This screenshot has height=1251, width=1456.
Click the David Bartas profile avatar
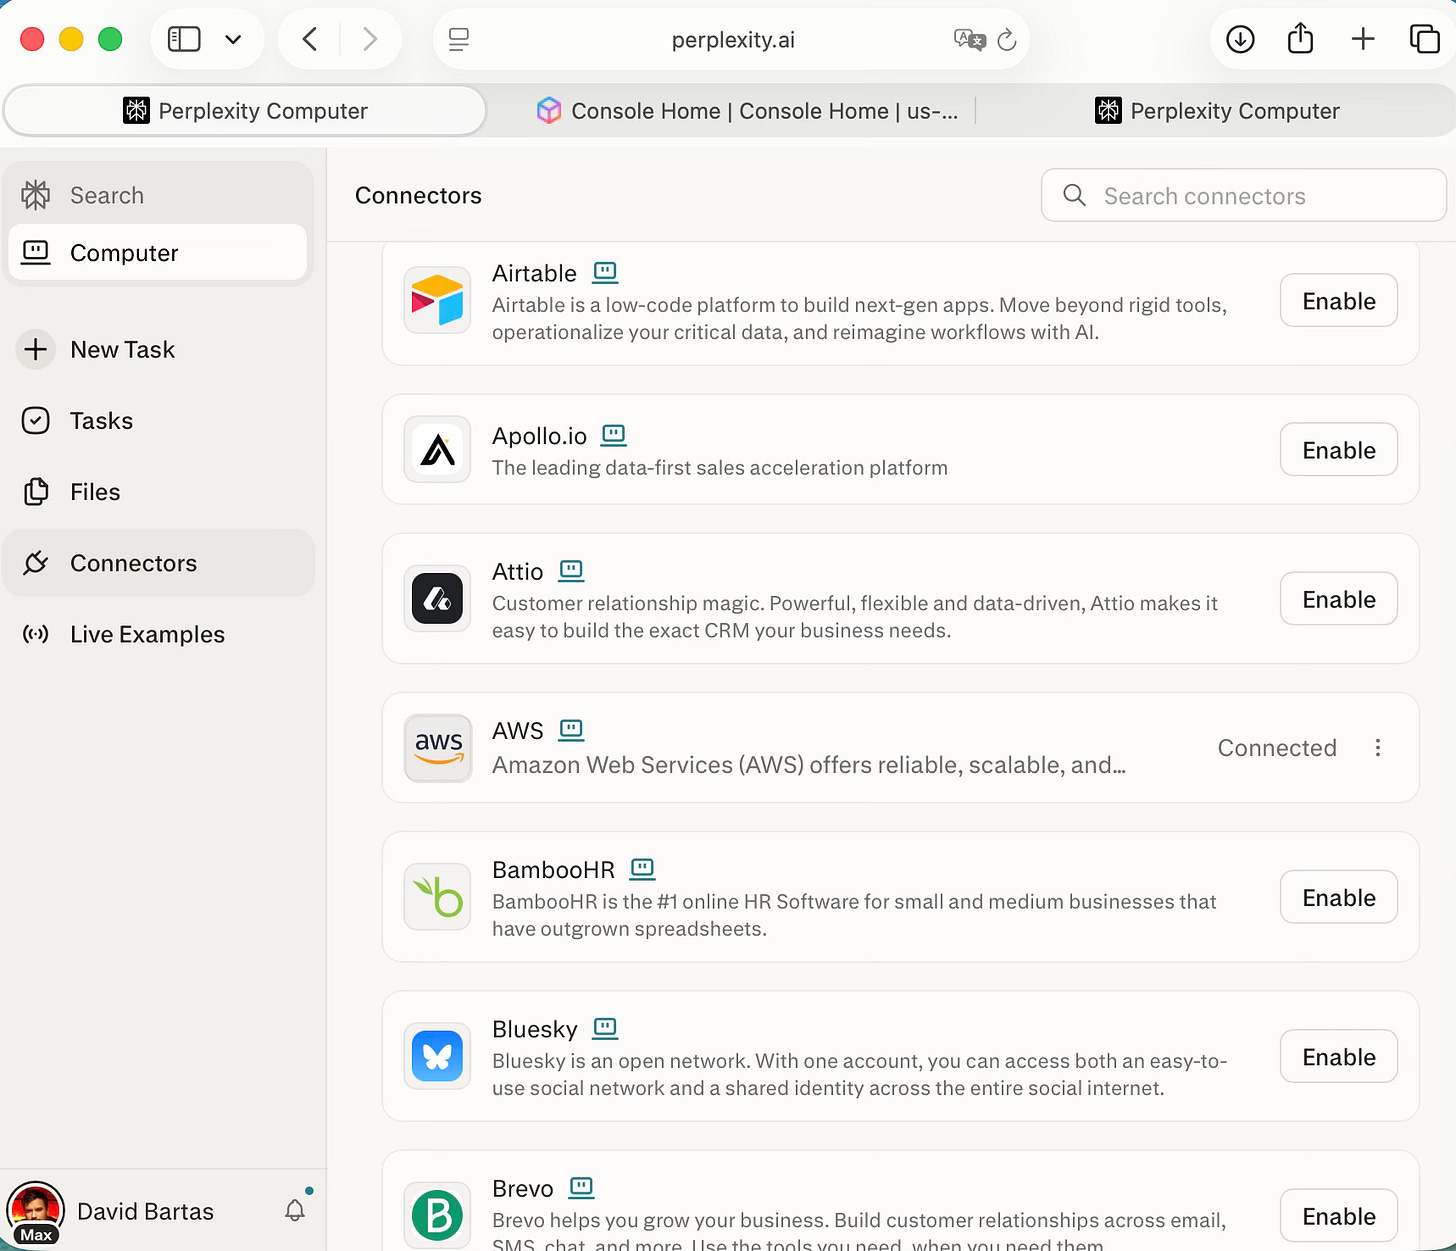(36, 1211)
